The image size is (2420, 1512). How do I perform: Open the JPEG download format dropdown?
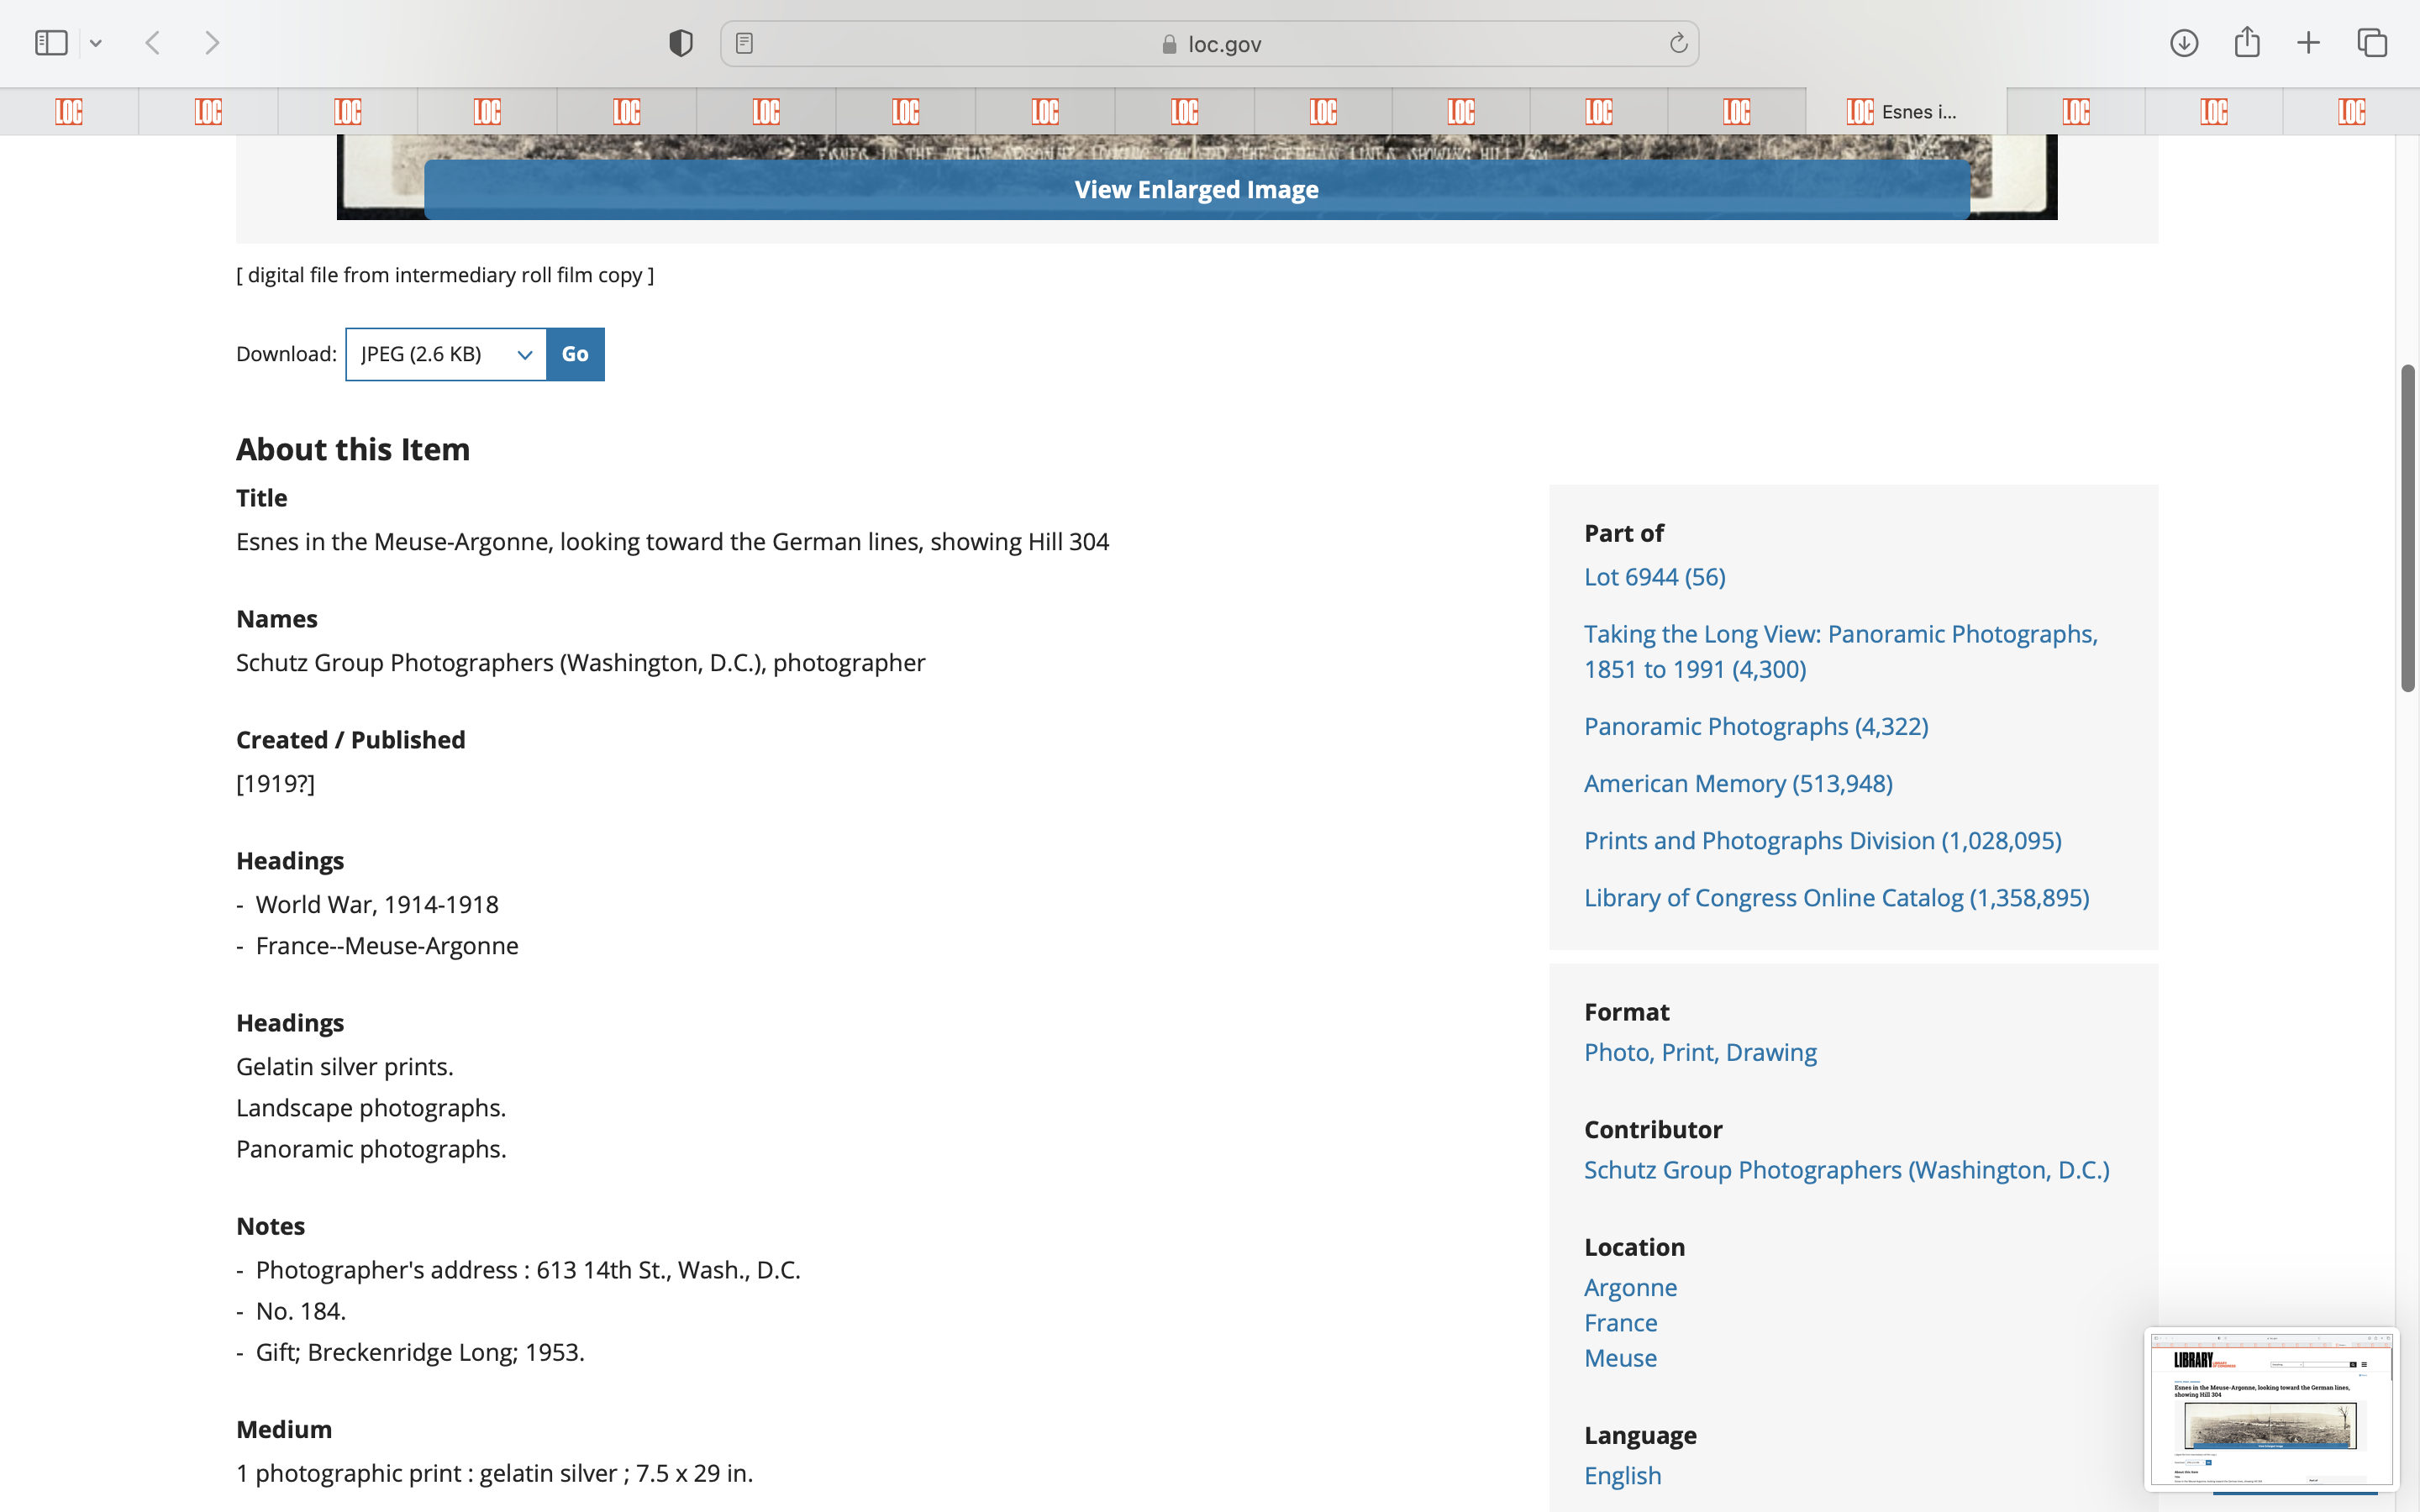pos(446,354)
